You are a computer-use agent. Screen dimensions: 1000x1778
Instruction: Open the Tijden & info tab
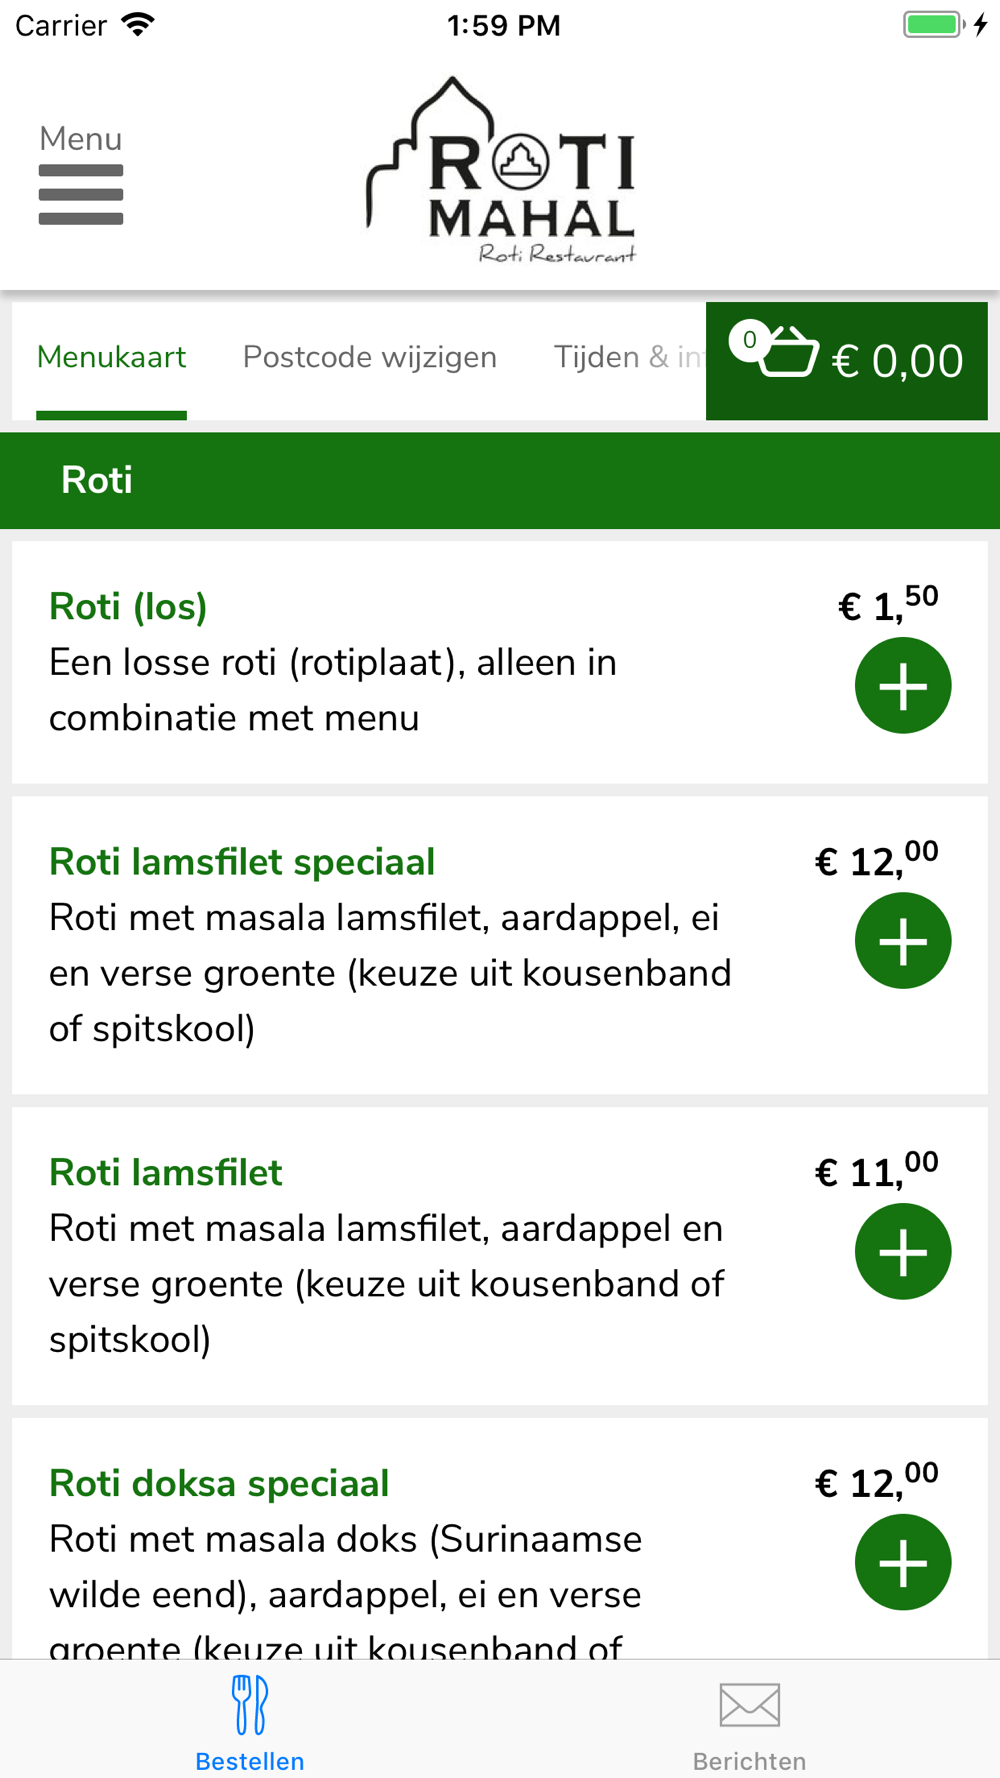click(x=628, y=357)
